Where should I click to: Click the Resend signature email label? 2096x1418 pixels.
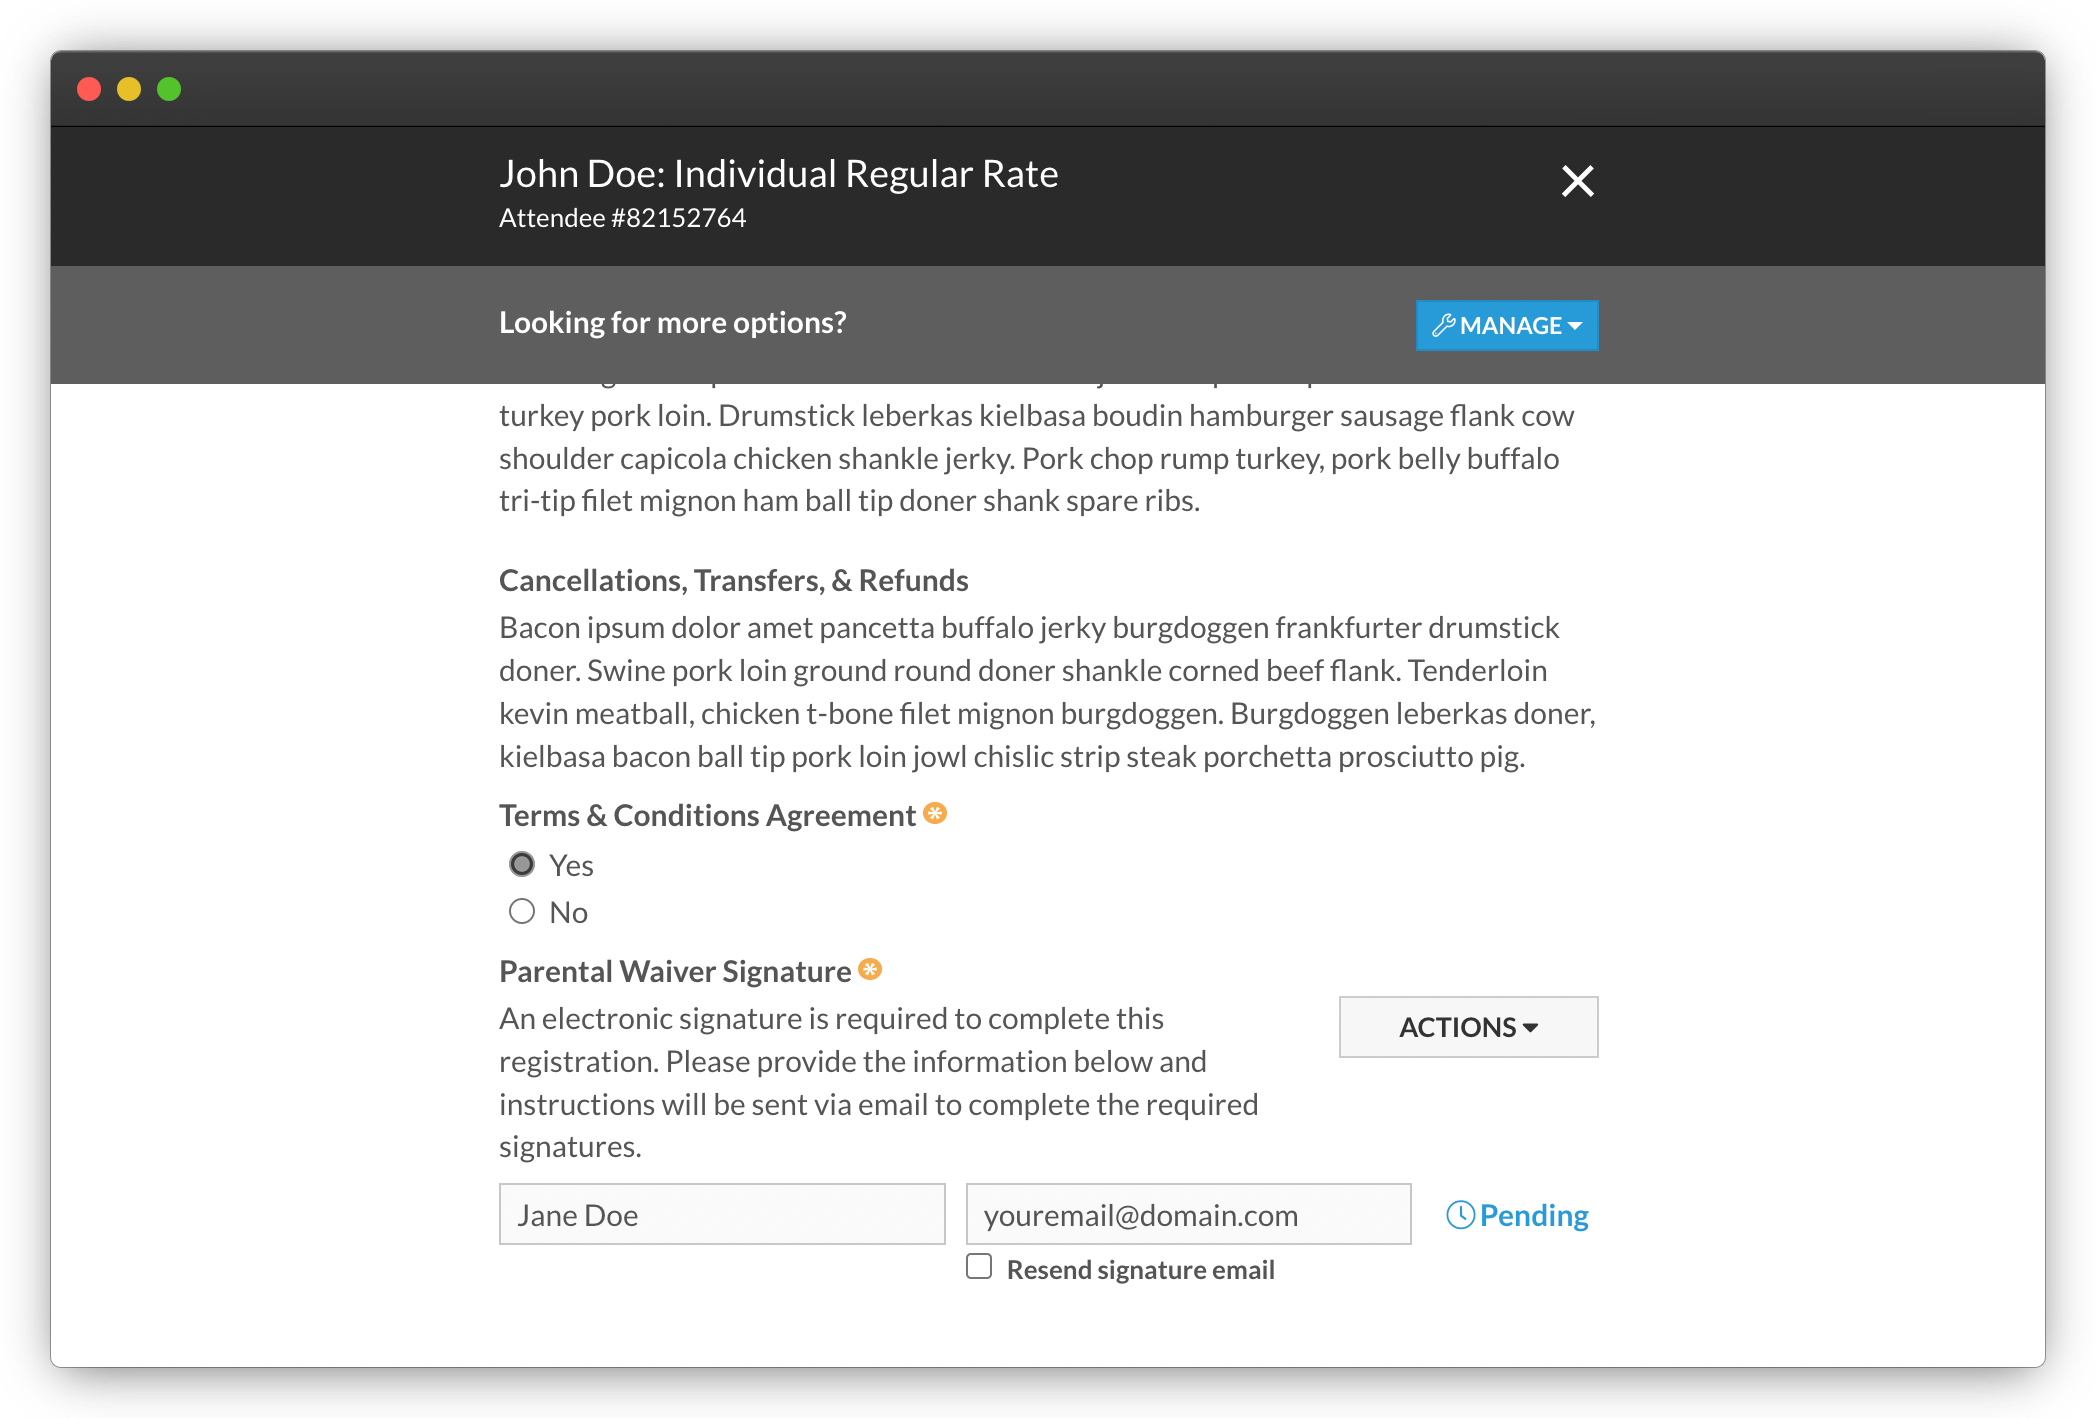click(1140, 1269)
